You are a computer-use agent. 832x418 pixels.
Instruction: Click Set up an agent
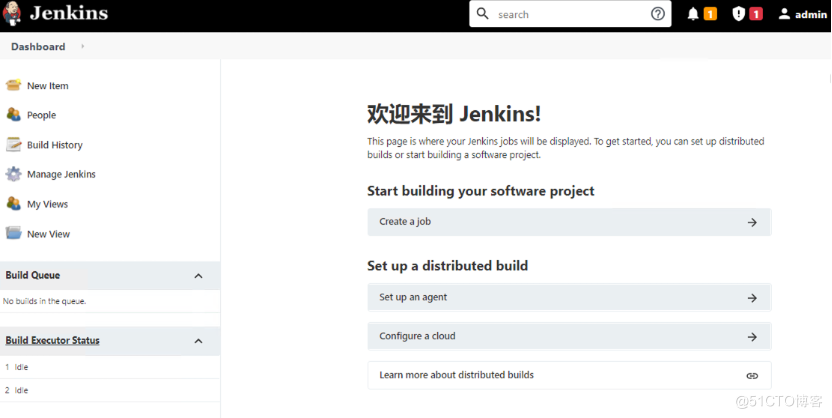pyautogui.click(x=569, y=298)
